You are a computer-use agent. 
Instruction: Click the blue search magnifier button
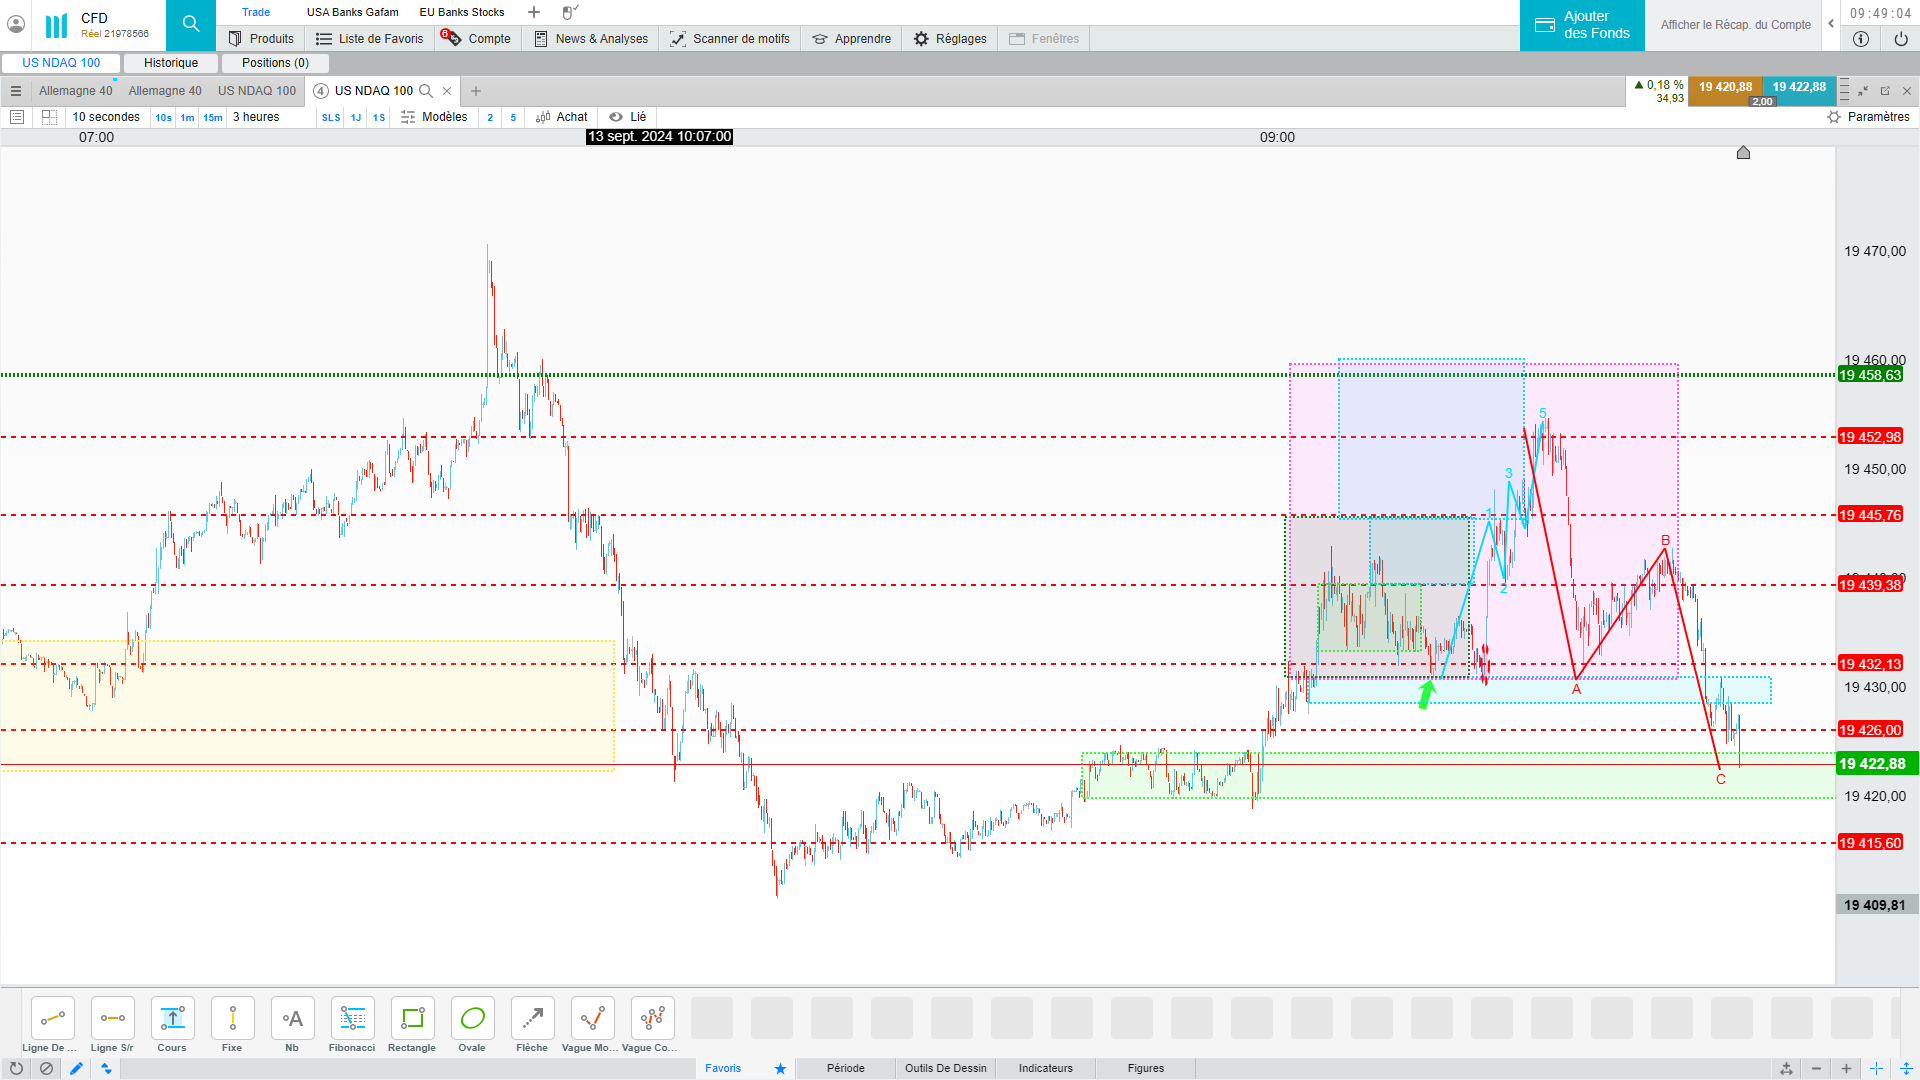[x=191, y=25]
